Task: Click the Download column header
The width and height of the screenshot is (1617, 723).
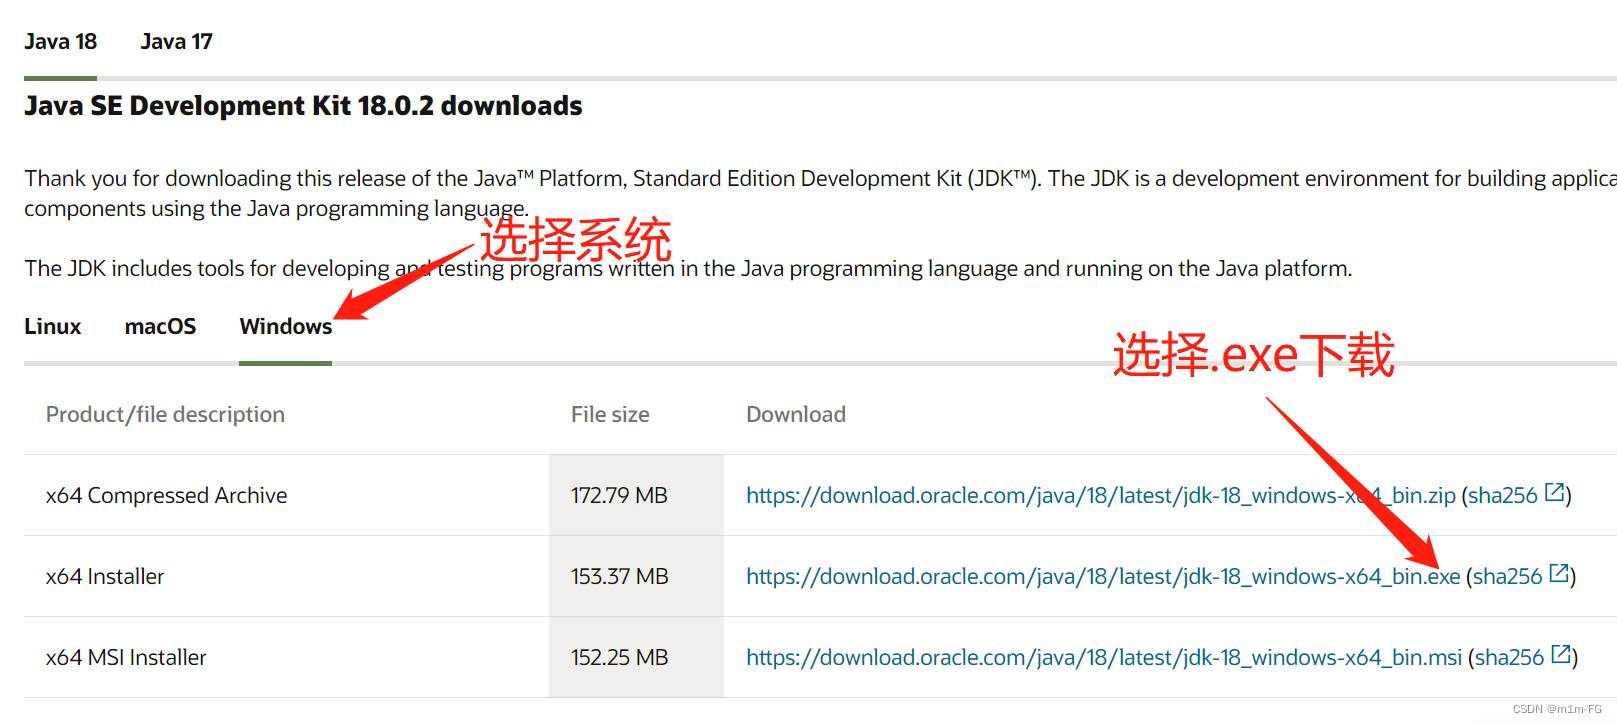Action: pyautogui.click(x=796, y=414)
